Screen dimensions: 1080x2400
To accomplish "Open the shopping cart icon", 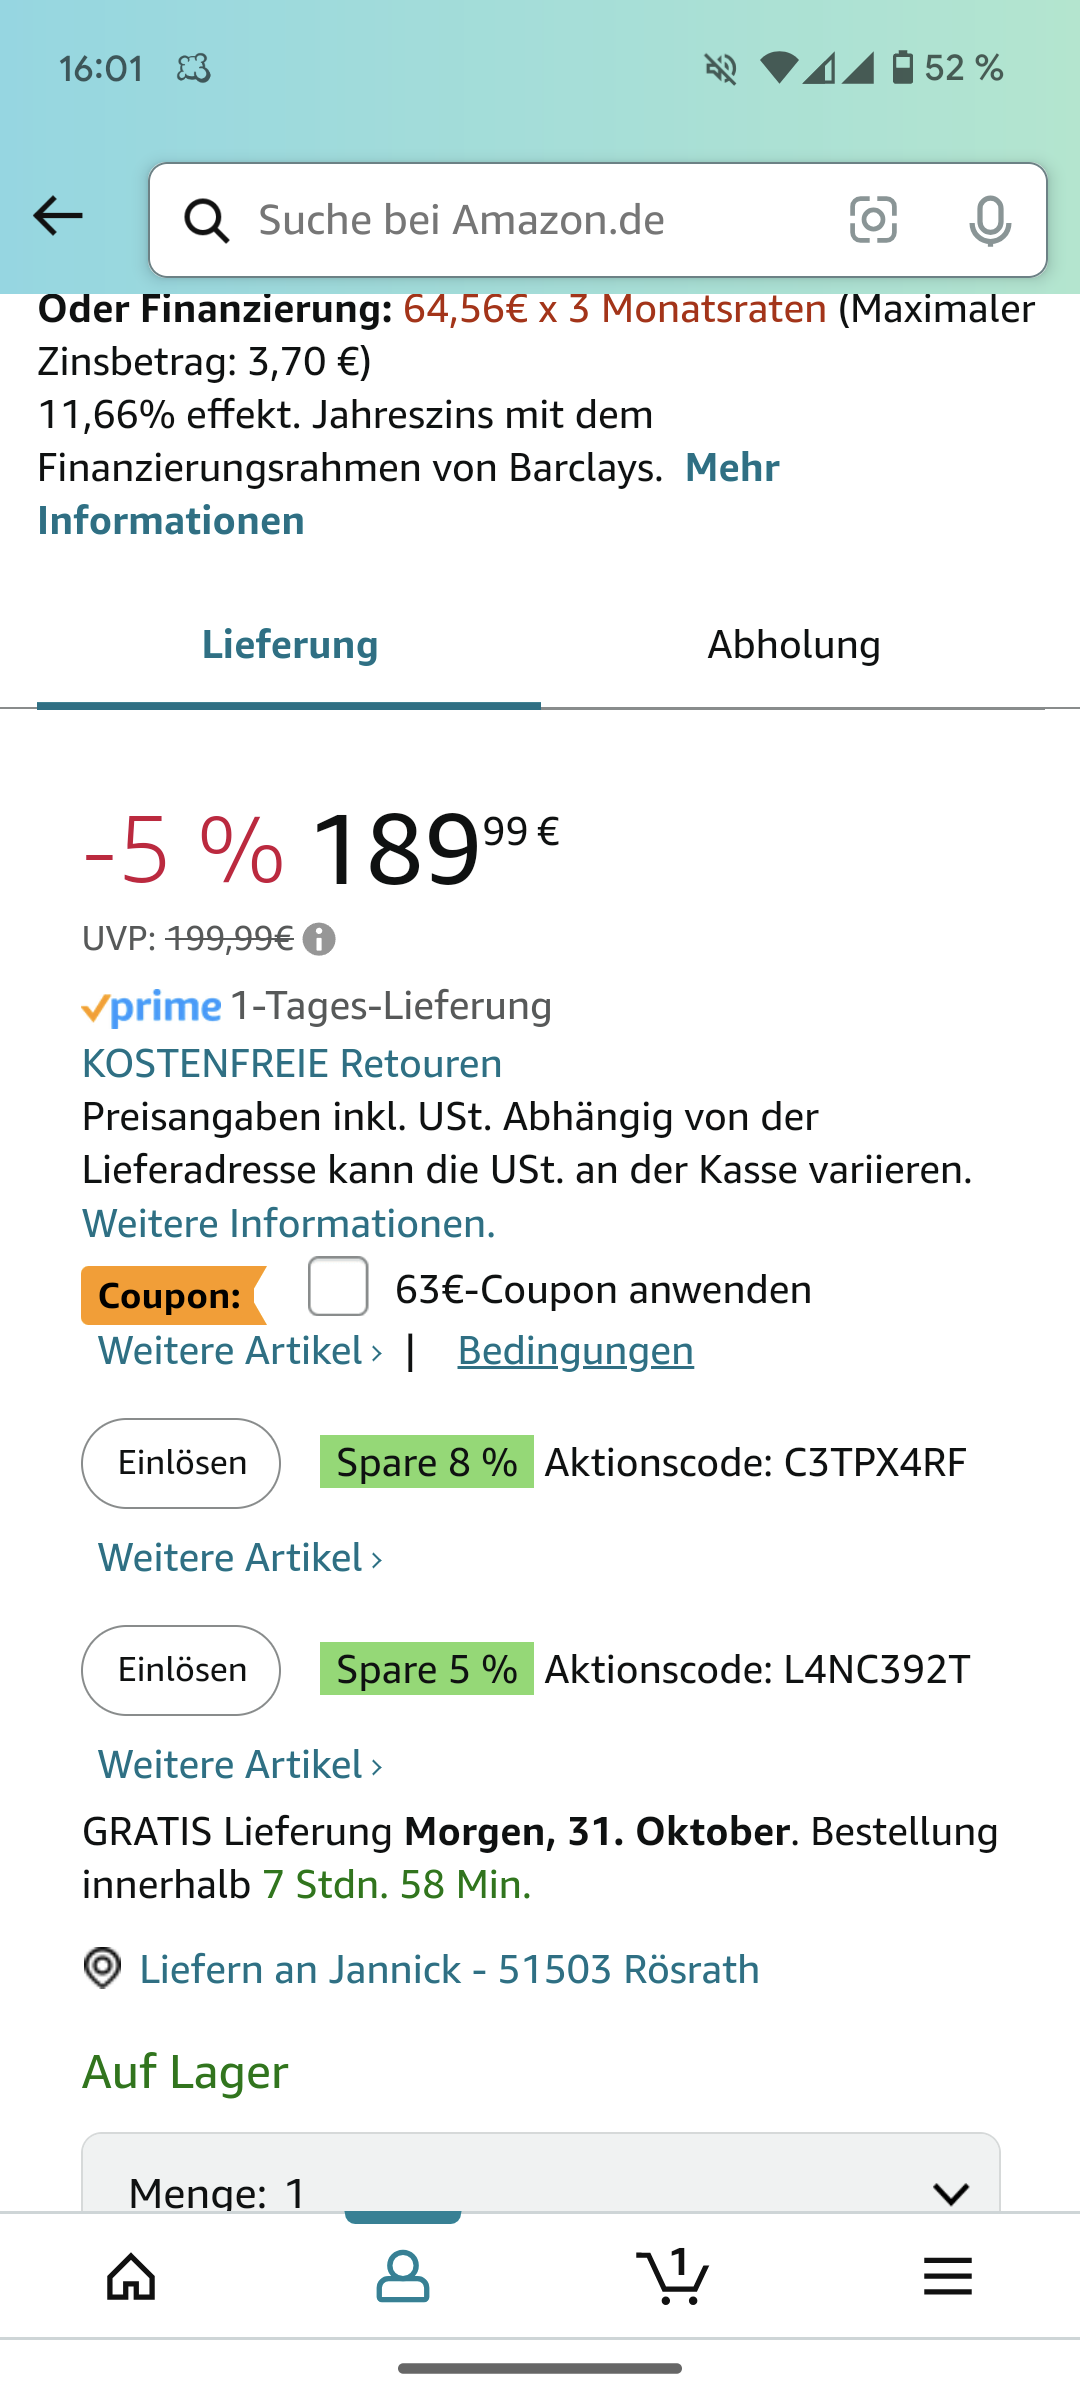I will (673, 2277).
